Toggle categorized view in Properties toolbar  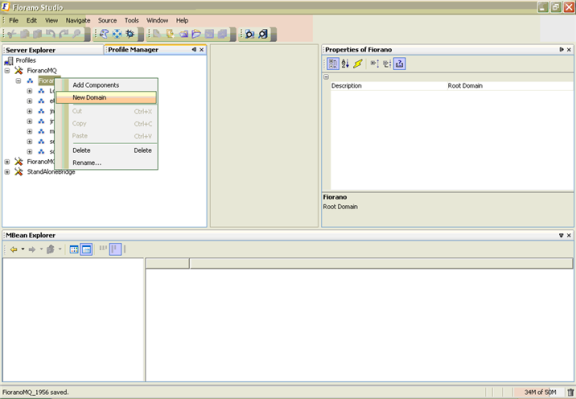(x=333, y=64)
